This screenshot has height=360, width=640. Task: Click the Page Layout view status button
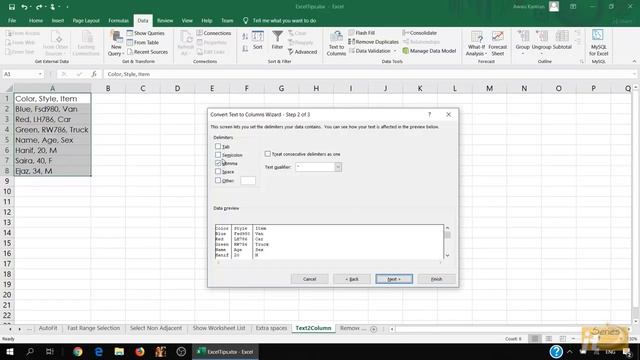tap(549, 339)
